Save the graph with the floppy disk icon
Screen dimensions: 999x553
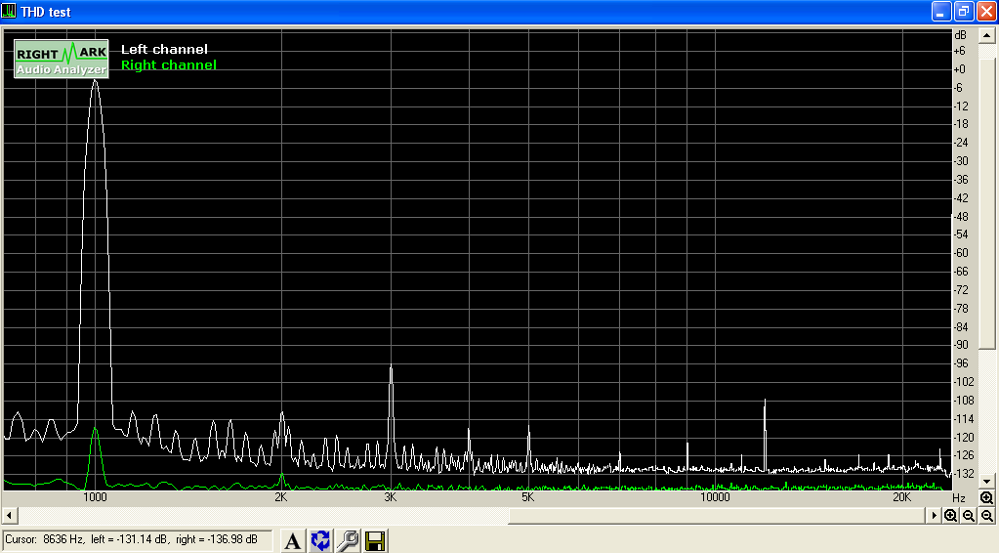pyautogui.click(x=375, y=541)
